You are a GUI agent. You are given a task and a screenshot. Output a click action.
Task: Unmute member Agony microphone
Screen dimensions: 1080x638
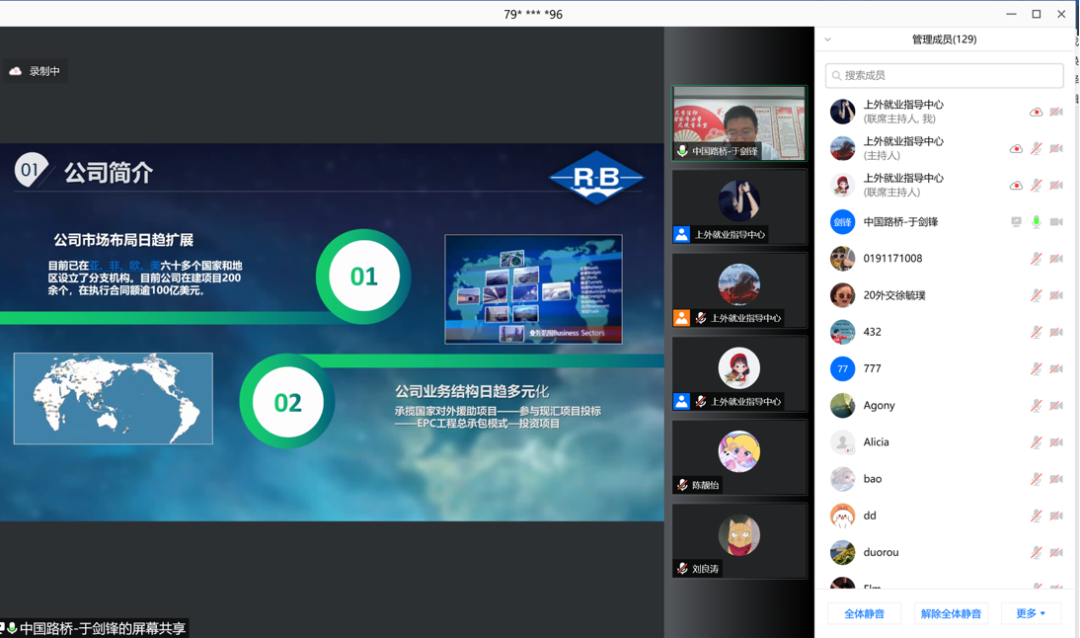[x=1036, y=406]
